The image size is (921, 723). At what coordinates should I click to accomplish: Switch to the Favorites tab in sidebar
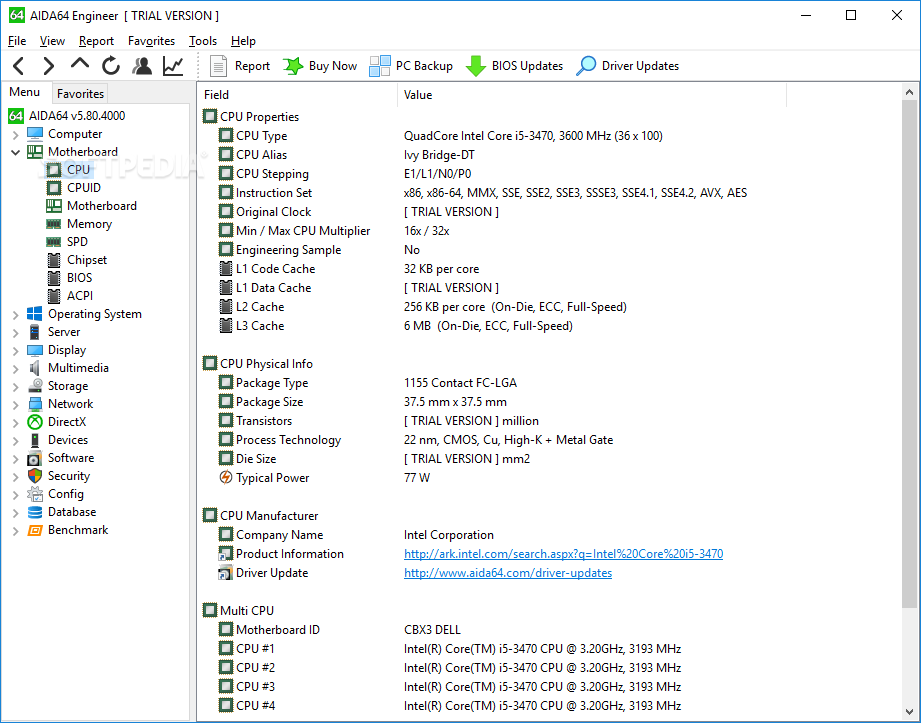click(x=80, y=93)
